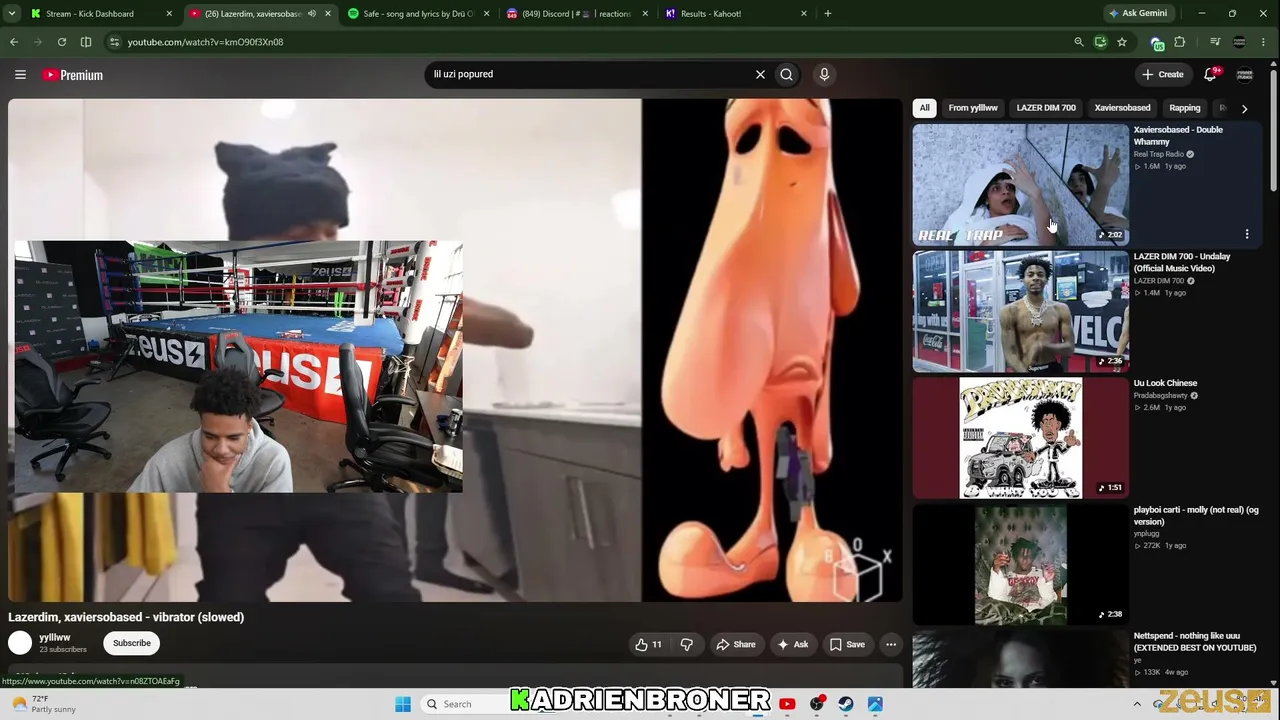1280x720 pixels.
Task: Open the browser media controls icon
Action: pos(1215,42)
